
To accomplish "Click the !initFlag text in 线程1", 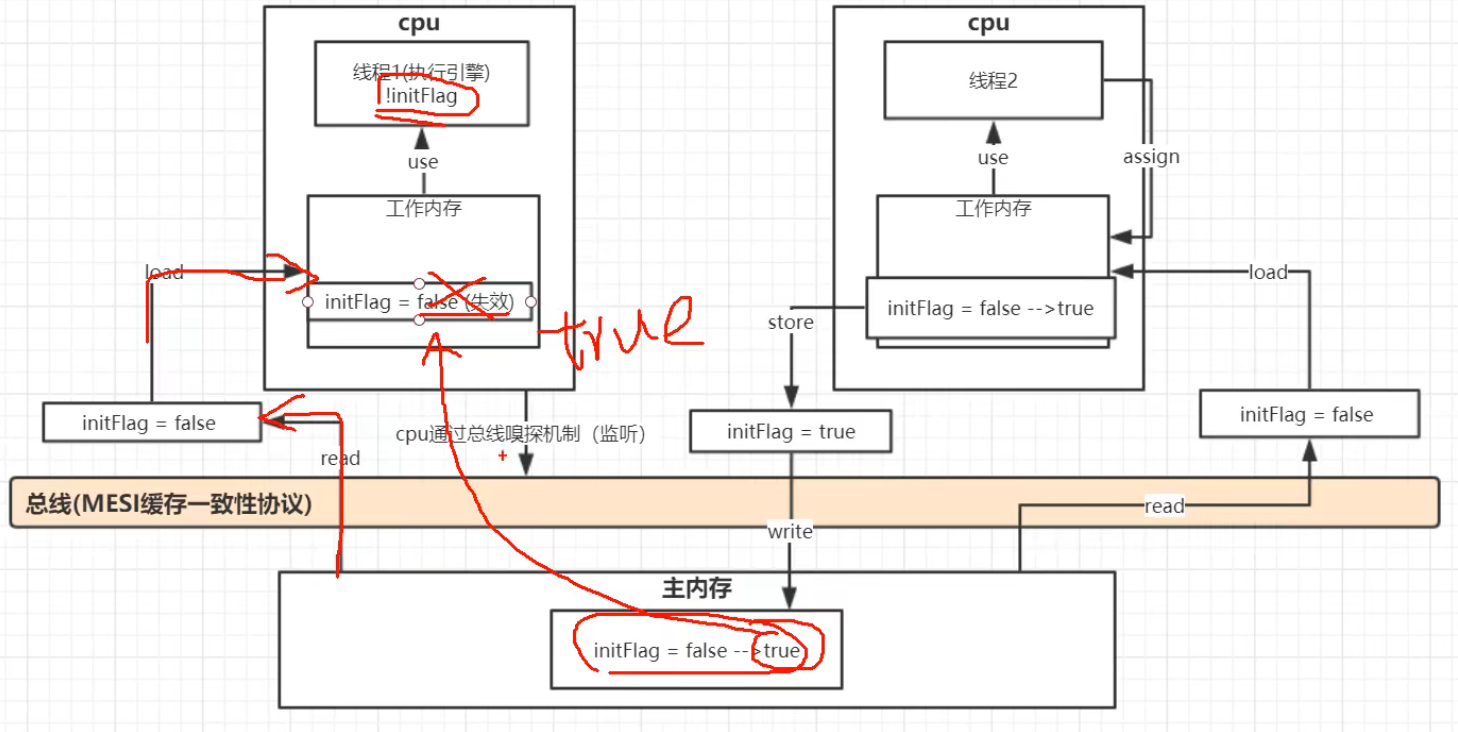I will 421,97.
